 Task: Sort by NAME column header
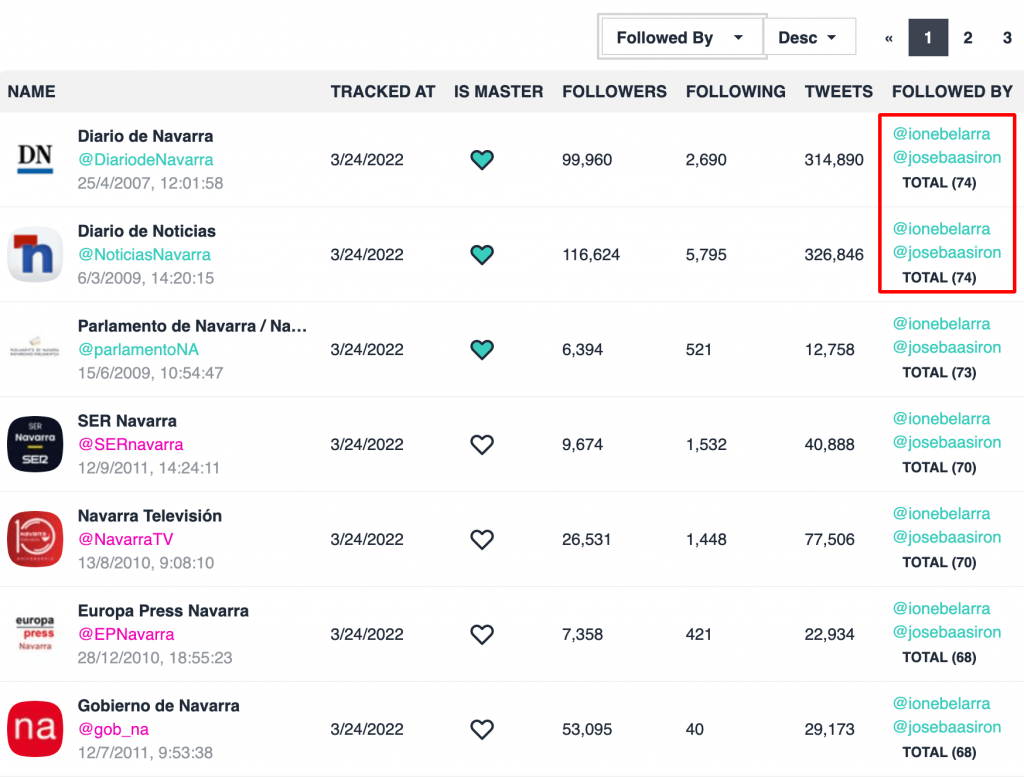click(31, 91)
